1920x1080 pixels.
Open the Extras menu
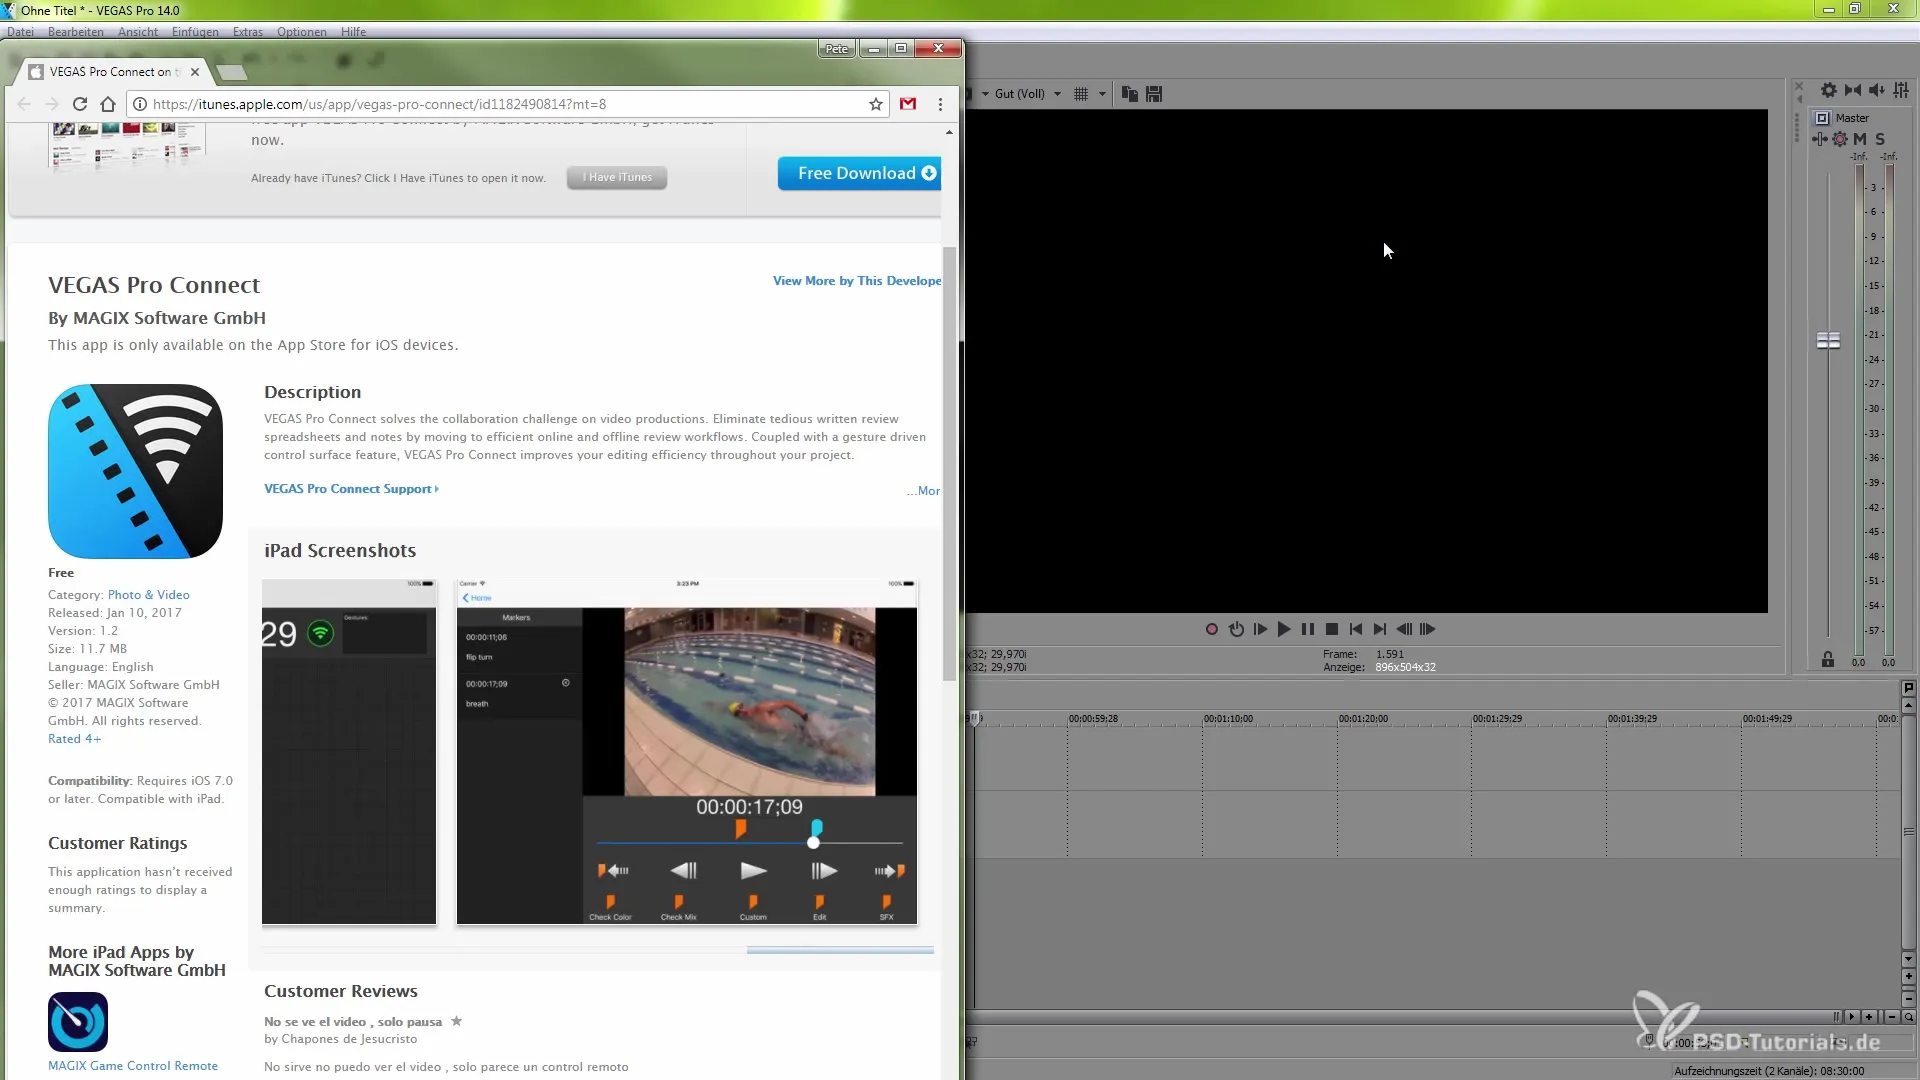coord(248,32)
